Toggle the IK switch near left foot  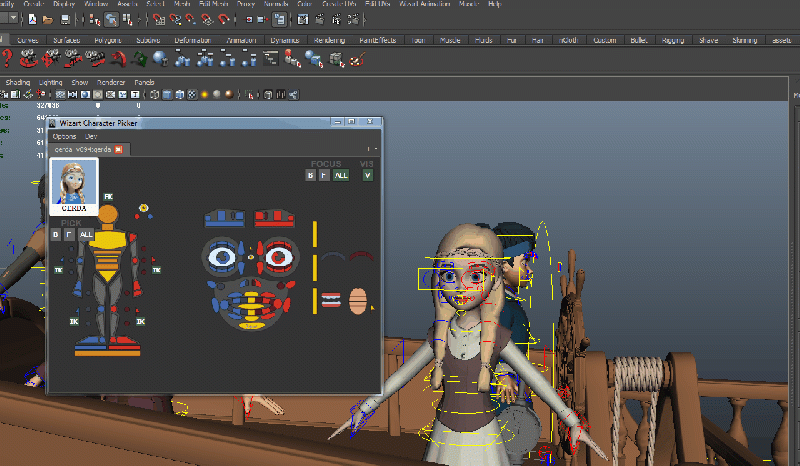click(74, 321)
